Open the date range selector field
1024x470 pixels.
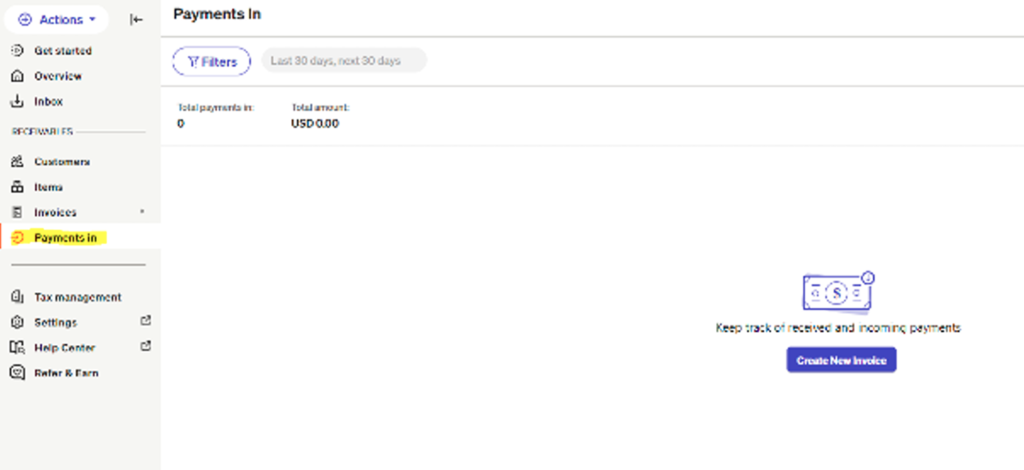coord(343,61)
